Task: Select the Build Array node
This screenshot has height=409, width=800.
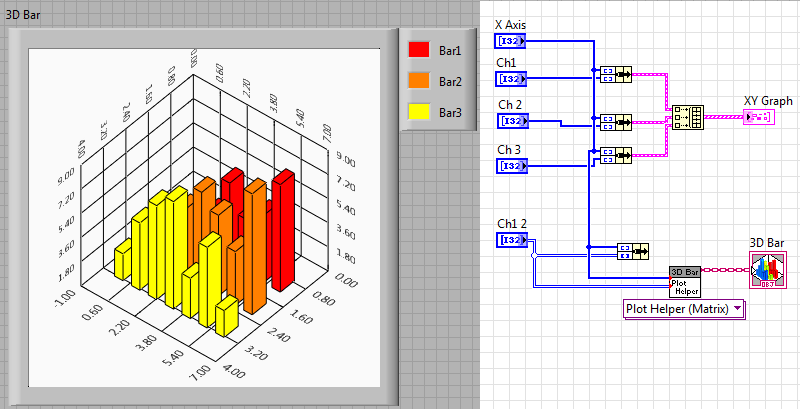Action: click(x=688, y=117)
